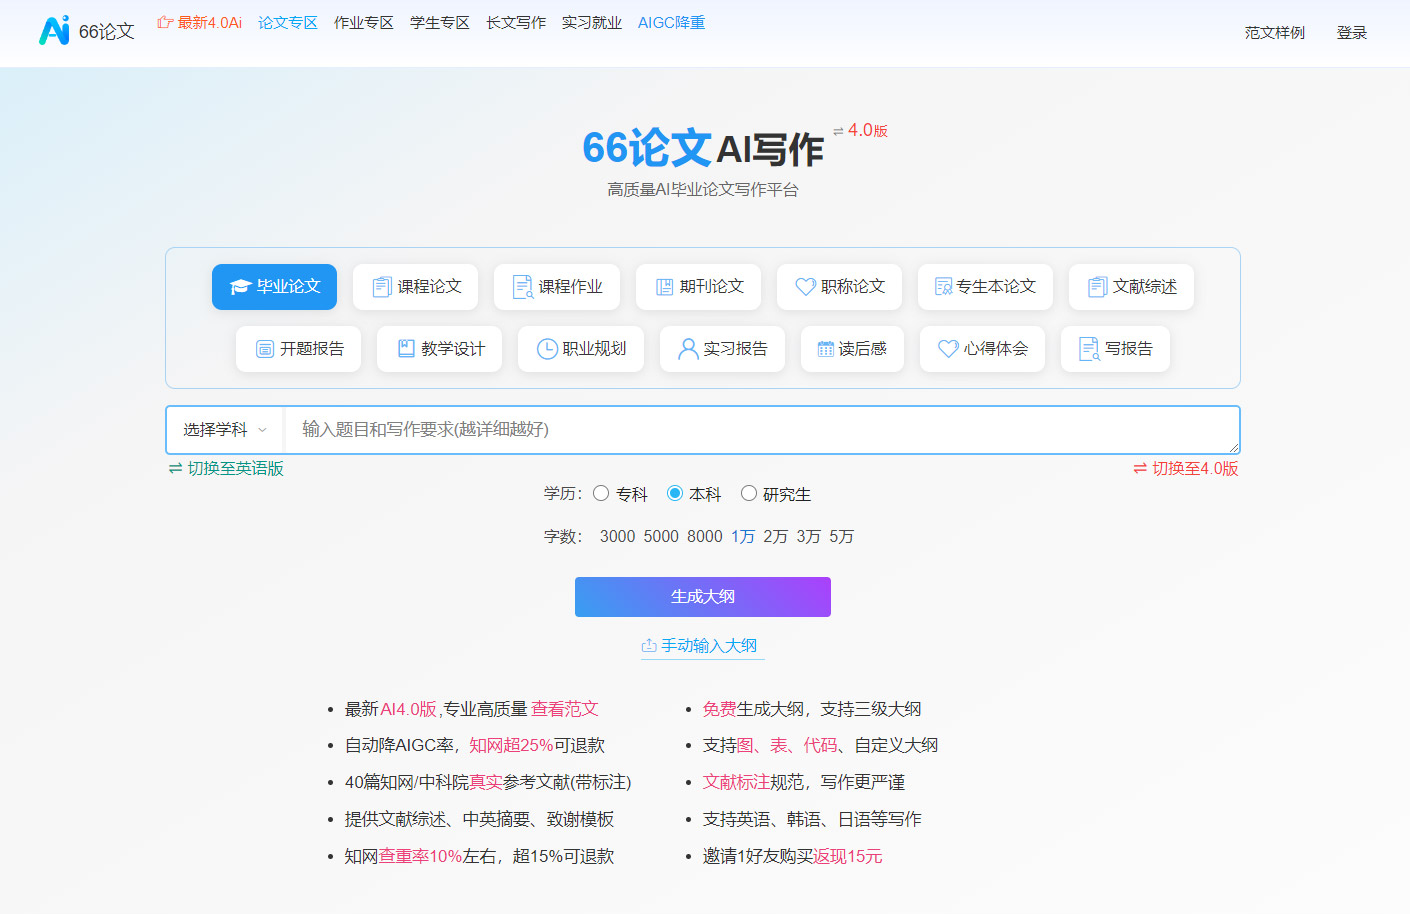Click the 知网超25% highlighted text
The image size is (1410, 914).
pos(511,745)
